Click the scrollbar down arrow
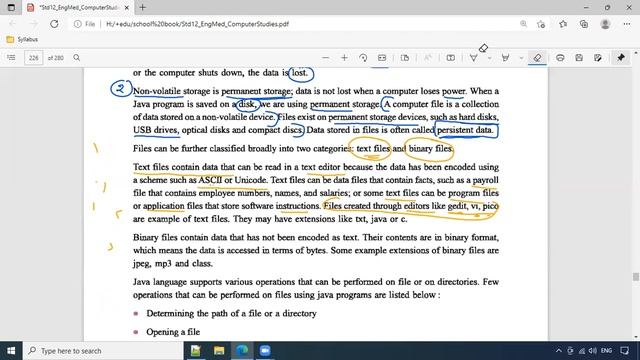640x360 pixels. tap(636, 337)
